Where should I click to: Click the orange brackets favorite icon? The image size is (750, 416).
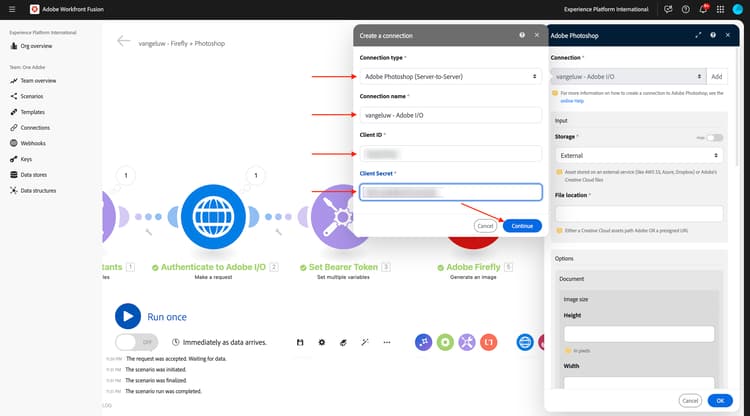488,342
